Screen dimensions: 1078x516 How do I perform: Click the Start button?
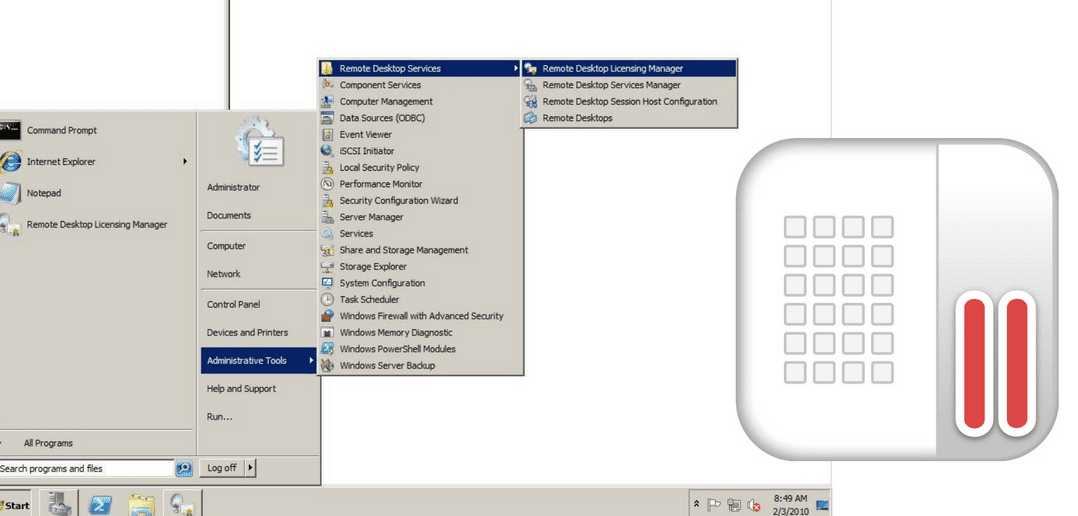tap(14, 505)
